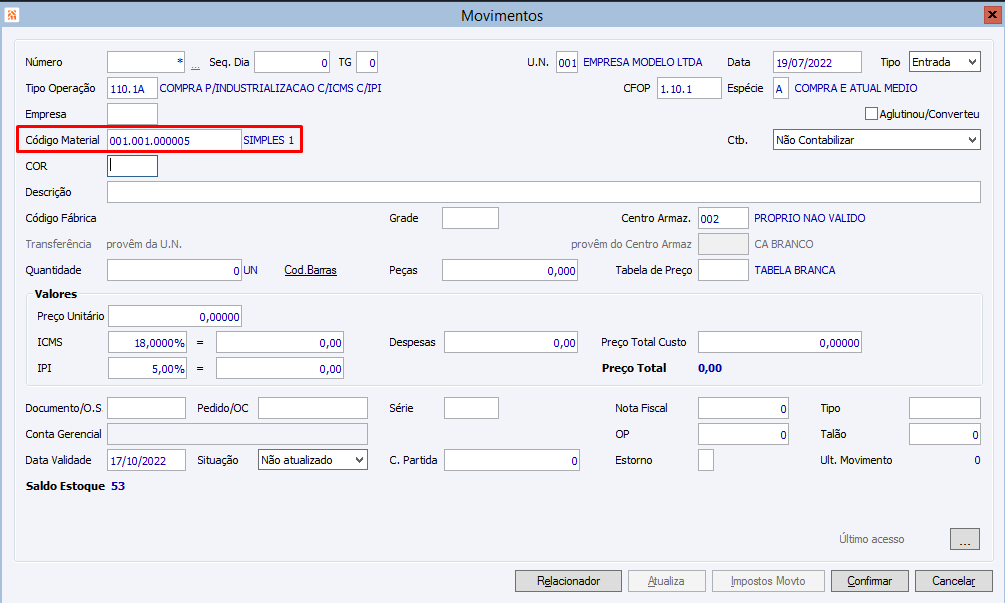
Task: Focus the Empresa input field
Action: (x=132, y=114)
